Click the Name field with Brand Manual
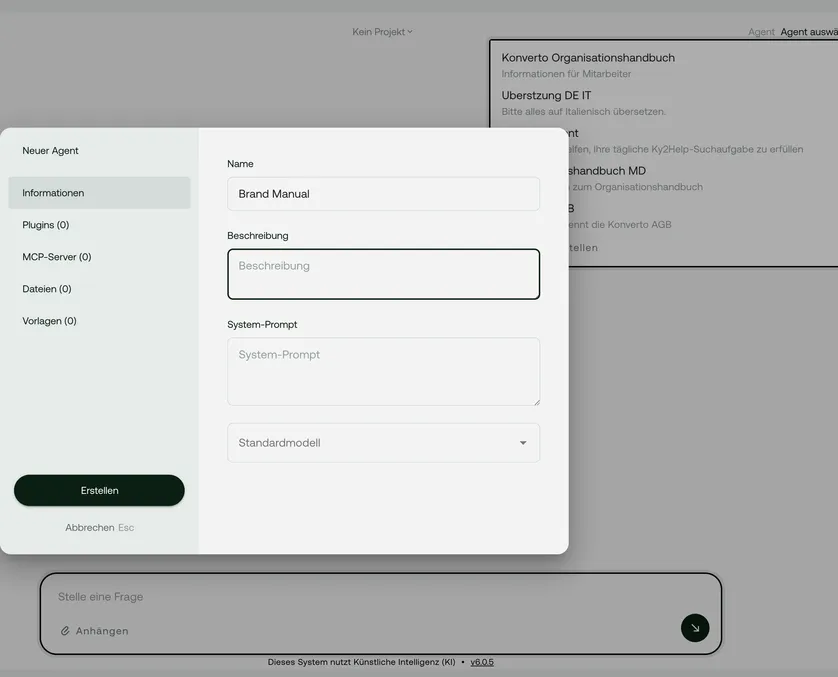 383,194
